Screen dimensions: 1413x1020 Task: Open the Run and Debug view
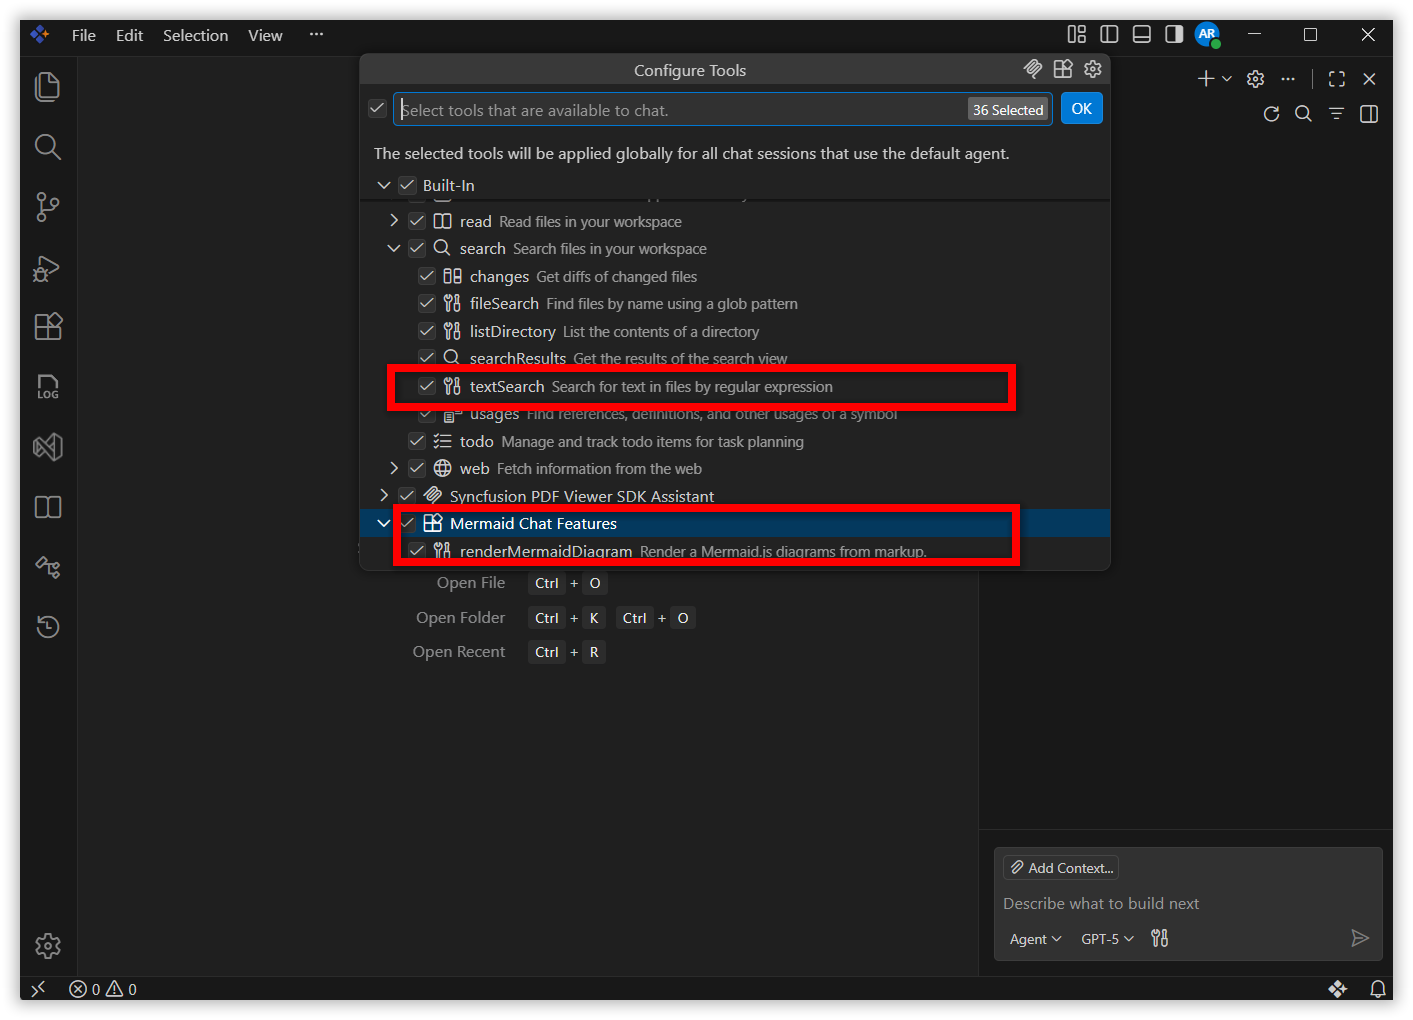[48, 267]
